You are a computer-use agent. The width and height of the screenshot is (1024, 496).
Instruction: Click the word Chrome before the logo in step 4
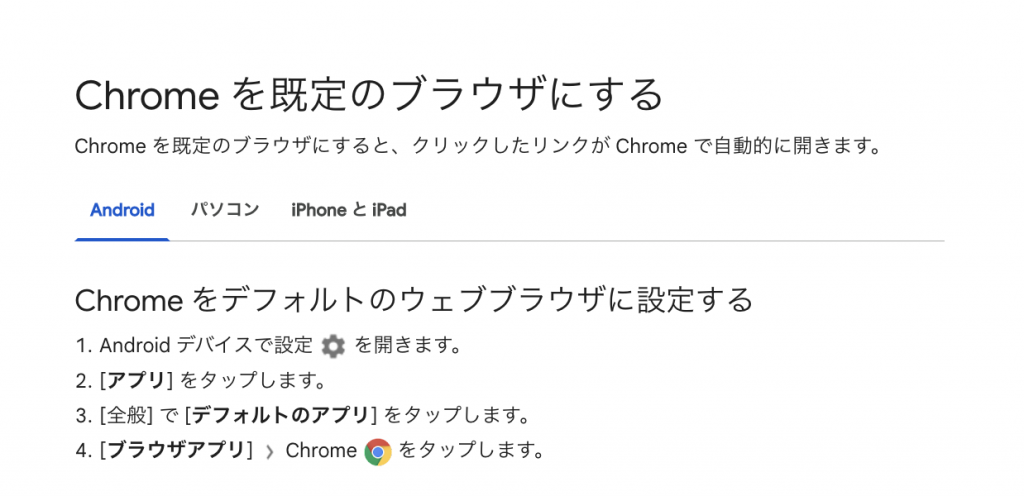pyautogui.click(x=321, y=450)
